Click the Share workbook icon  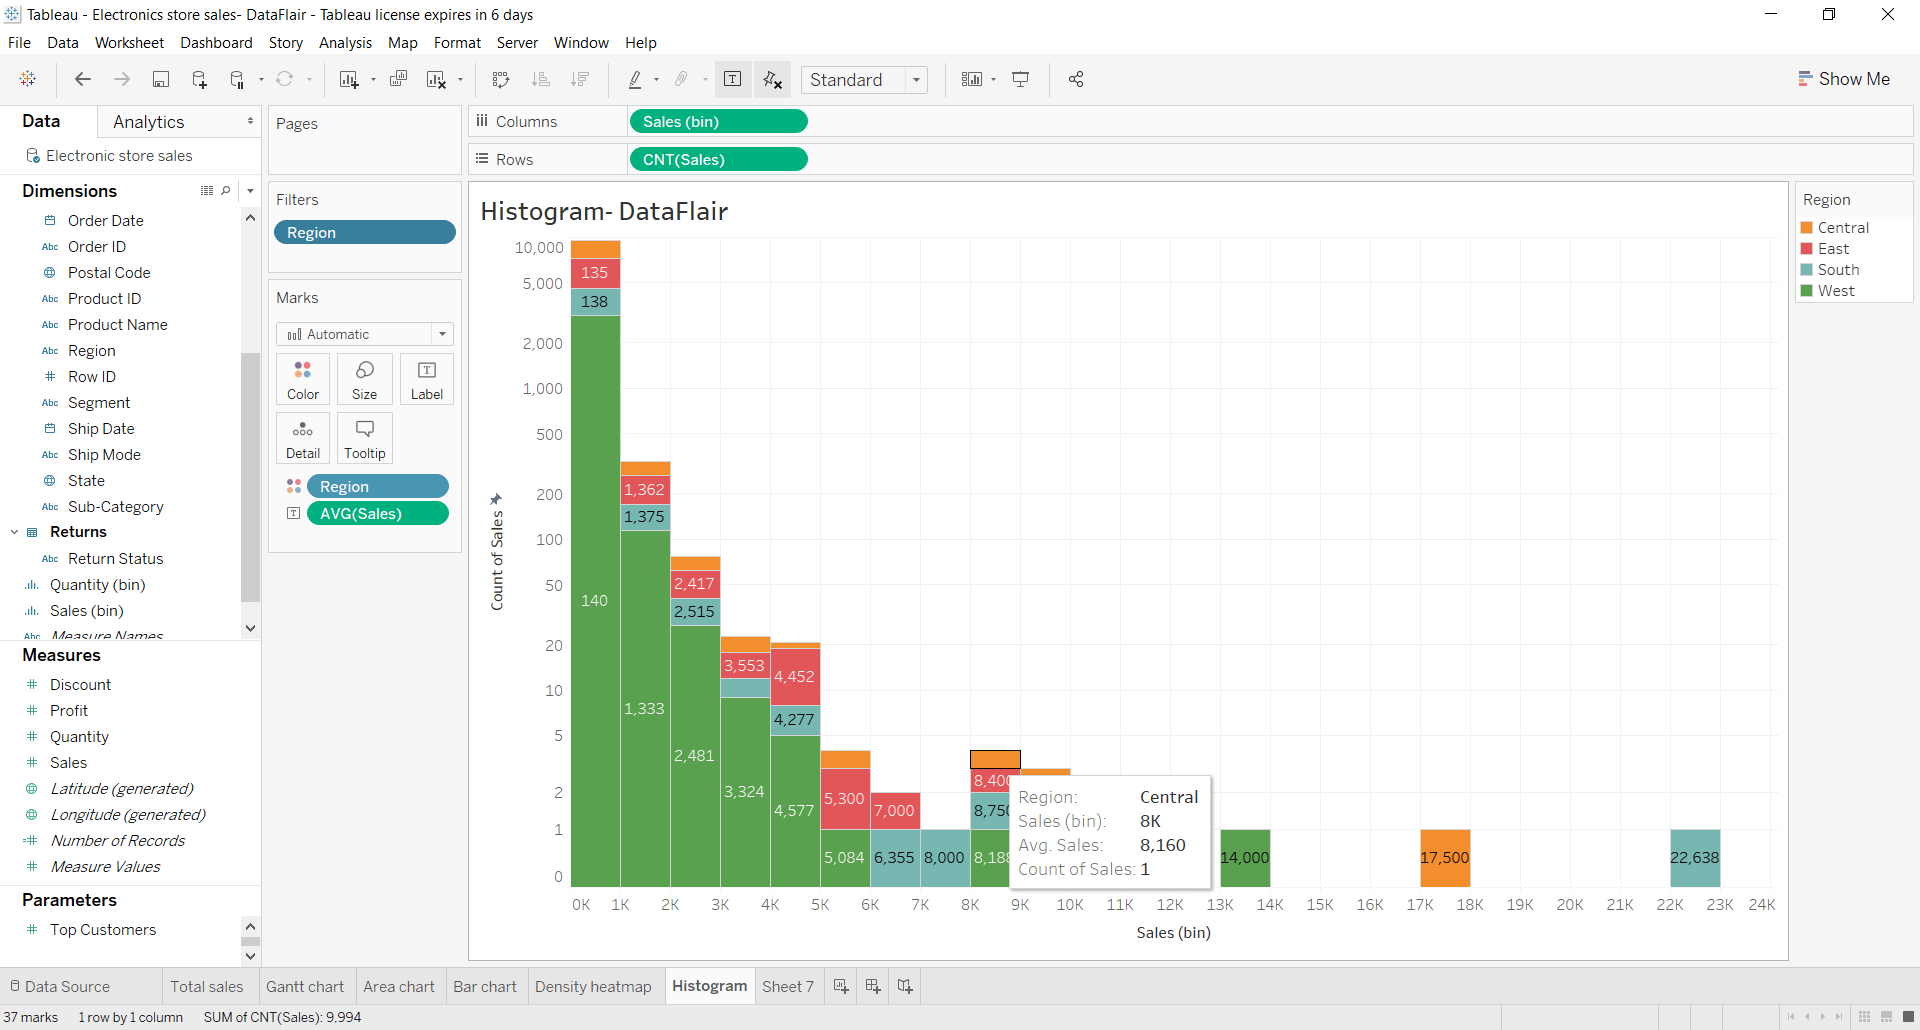pos(1076,79)
